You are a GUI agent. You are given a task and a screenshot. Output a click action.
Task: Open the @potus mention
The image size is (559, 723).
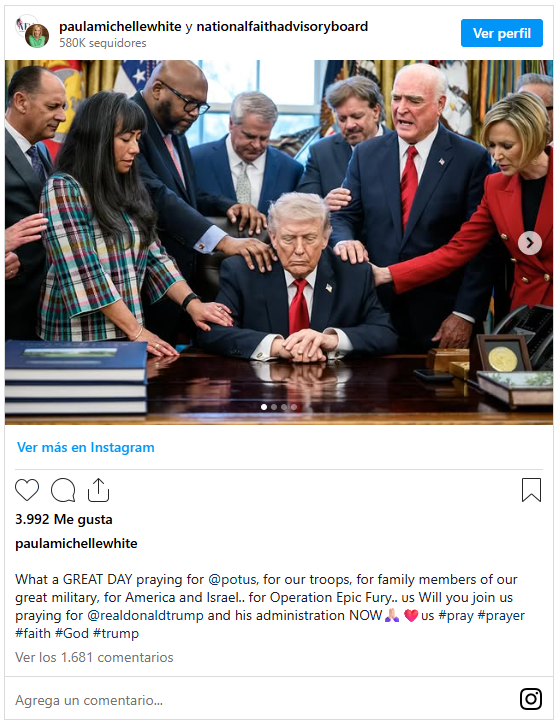[233, 580]
